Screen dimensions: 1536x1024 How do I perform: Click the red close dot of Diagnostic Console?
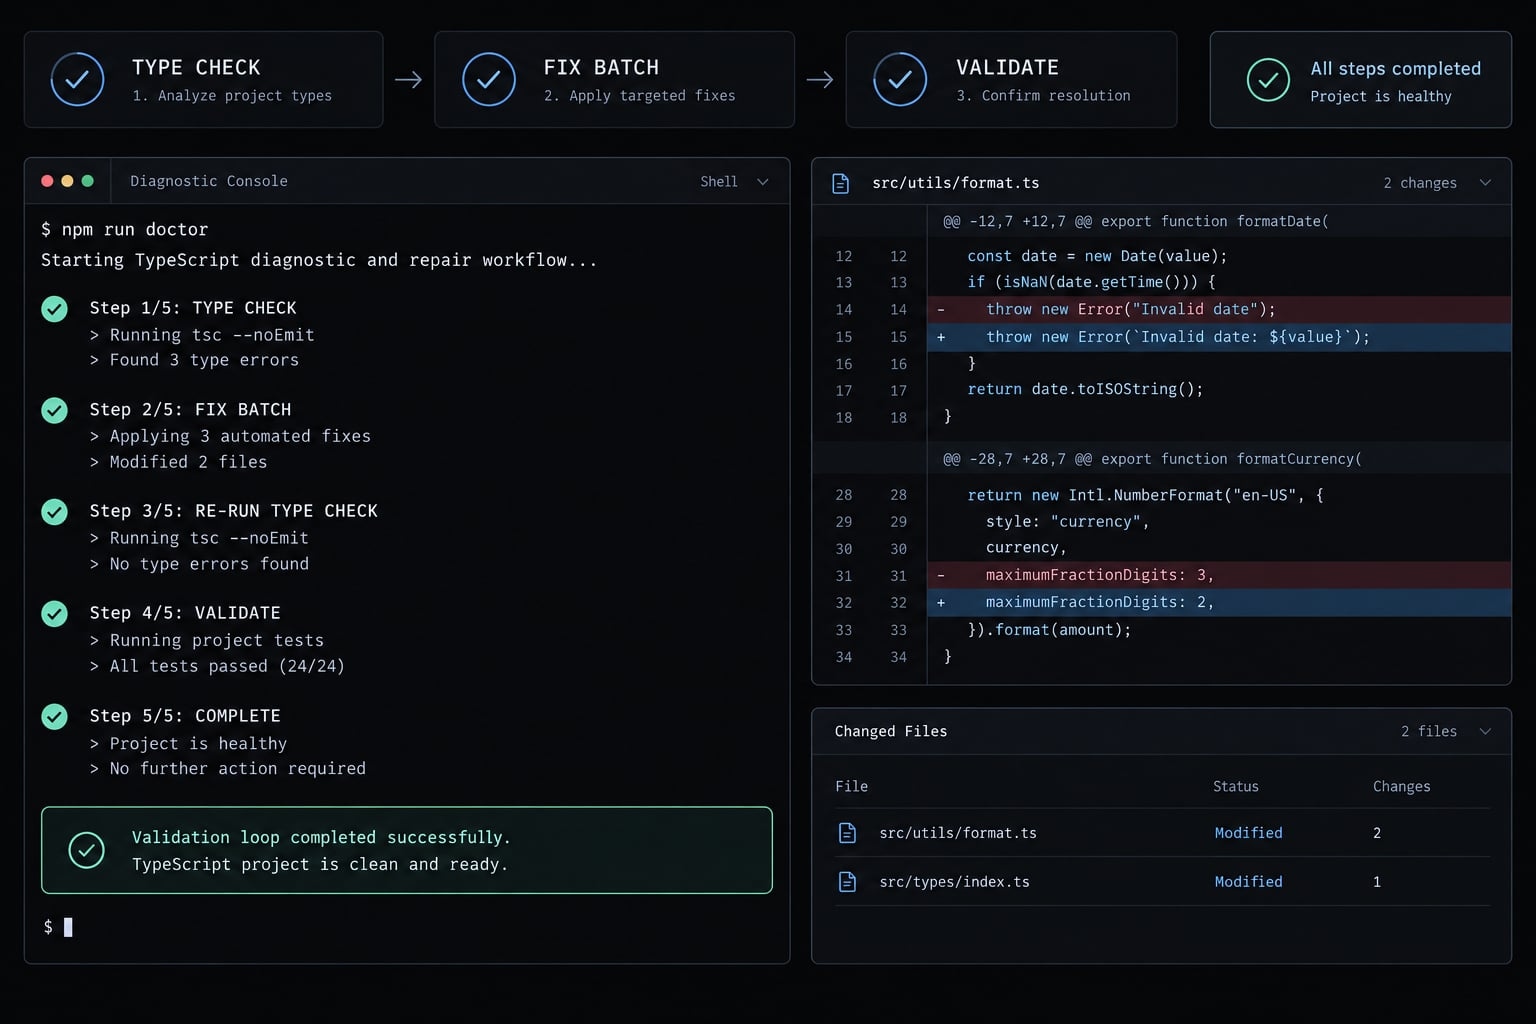pyautogui.click(x=47, y=181)
